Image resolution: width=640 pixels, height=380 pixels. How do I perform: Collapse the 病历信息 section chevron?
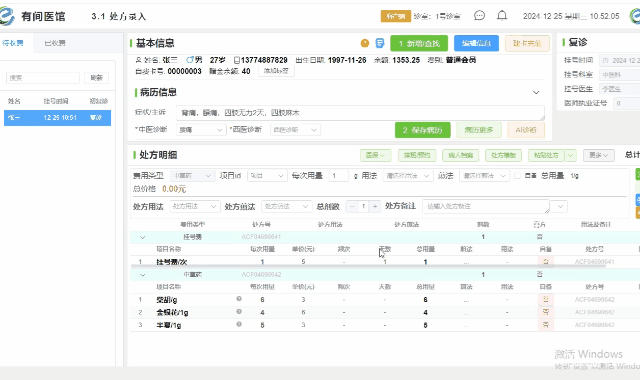[536, 93]
